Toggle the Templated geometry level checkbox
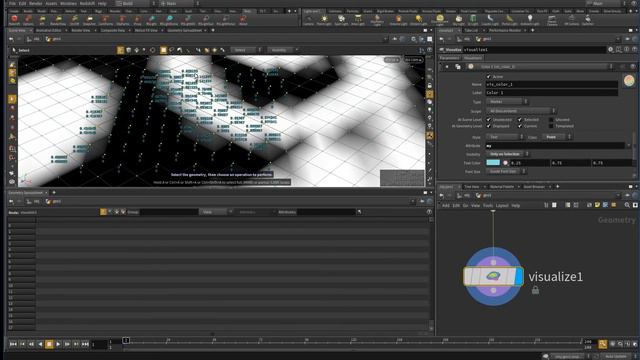This screenshot has width=640, height=360. coord(551,126)
